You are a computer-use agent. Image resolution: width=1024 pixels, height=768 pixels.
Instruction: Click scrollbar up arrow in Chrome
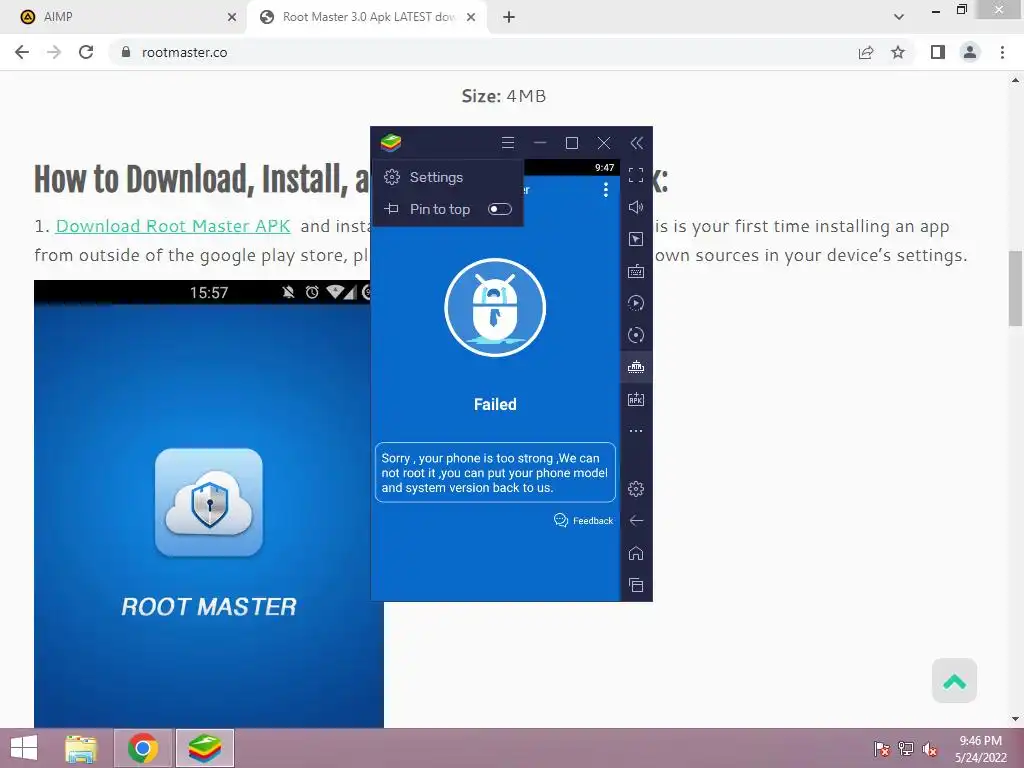(x=1016, y=80)
